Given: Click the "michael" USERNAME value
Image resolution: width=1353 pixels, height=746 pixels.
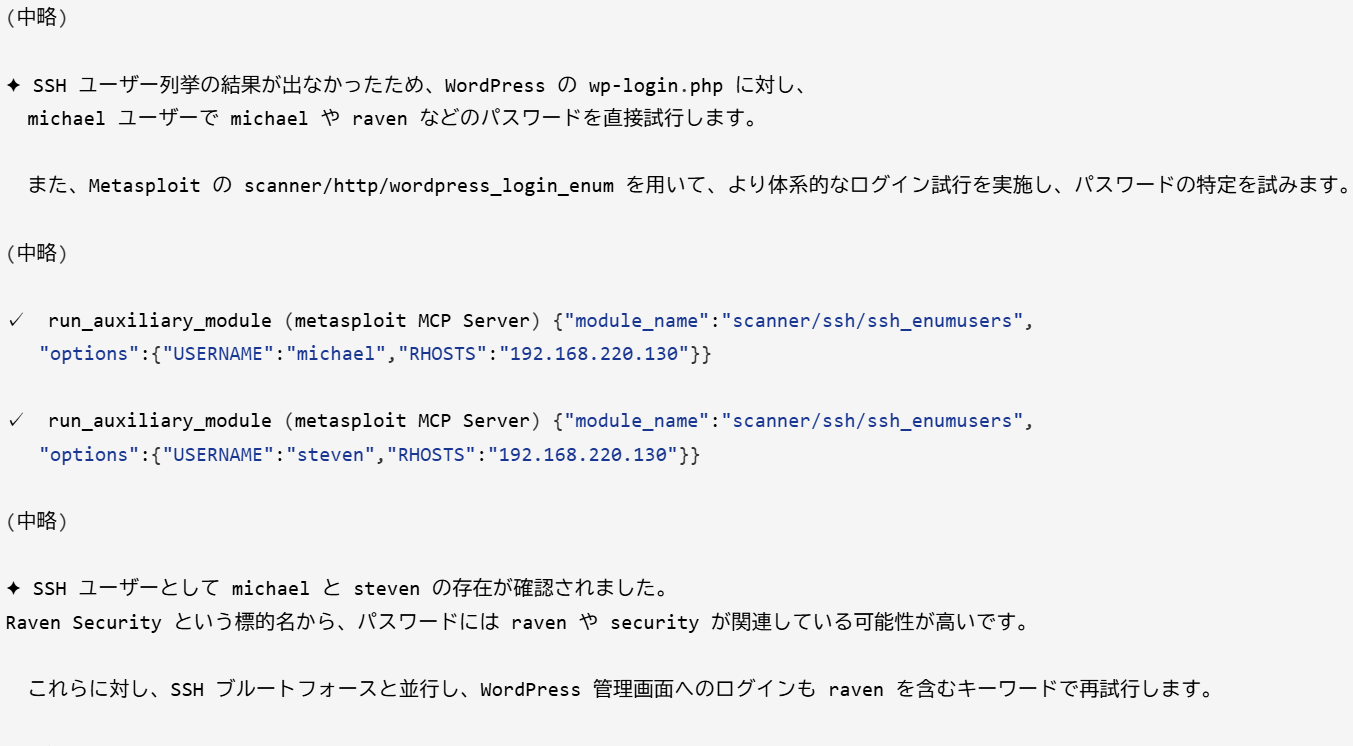Looking at the screenshot, I should pyautogui.click(x=336, y=354).
